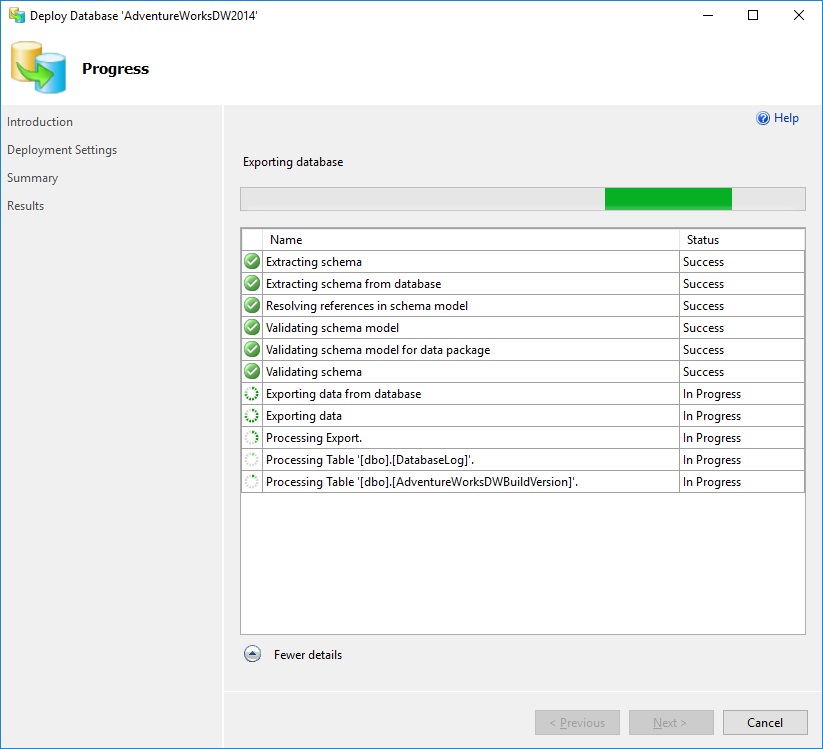This screenshot has width=823, height=749.
Task: Click the success icon beside Validating schema
Action: point(252,371)
